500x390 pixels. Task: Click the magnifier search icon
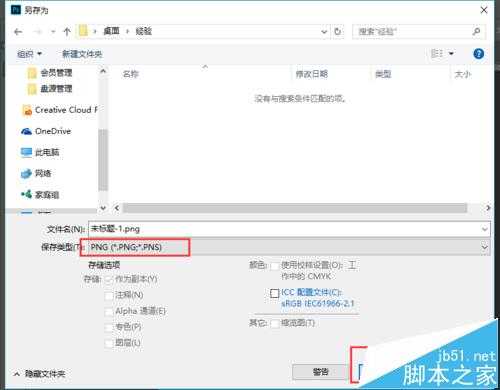click(477, 31)
